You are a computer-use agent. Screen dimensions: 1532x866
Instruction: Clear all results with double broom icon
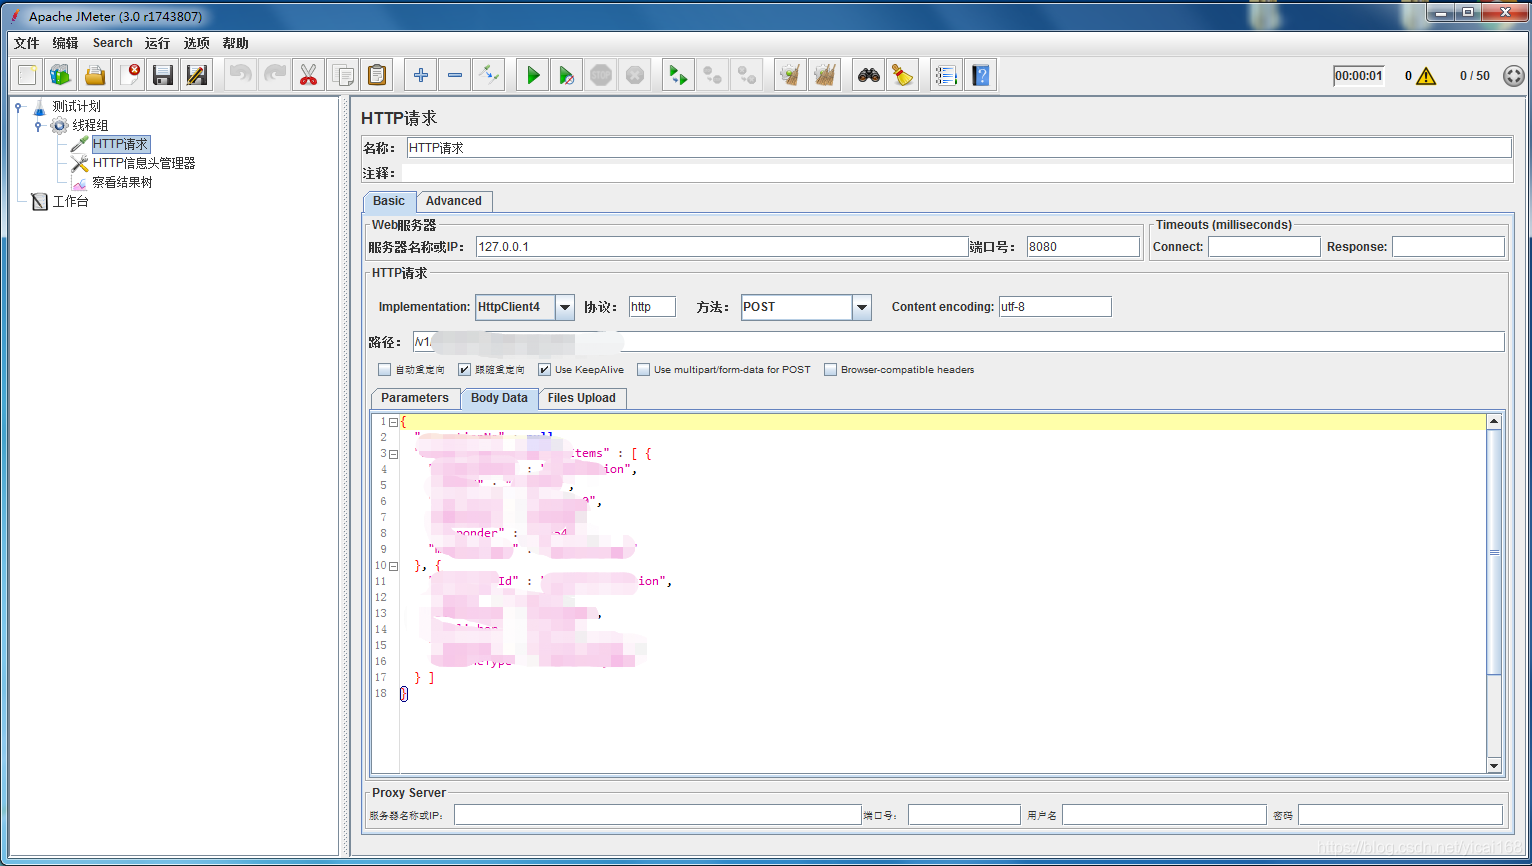coord(825,75)
